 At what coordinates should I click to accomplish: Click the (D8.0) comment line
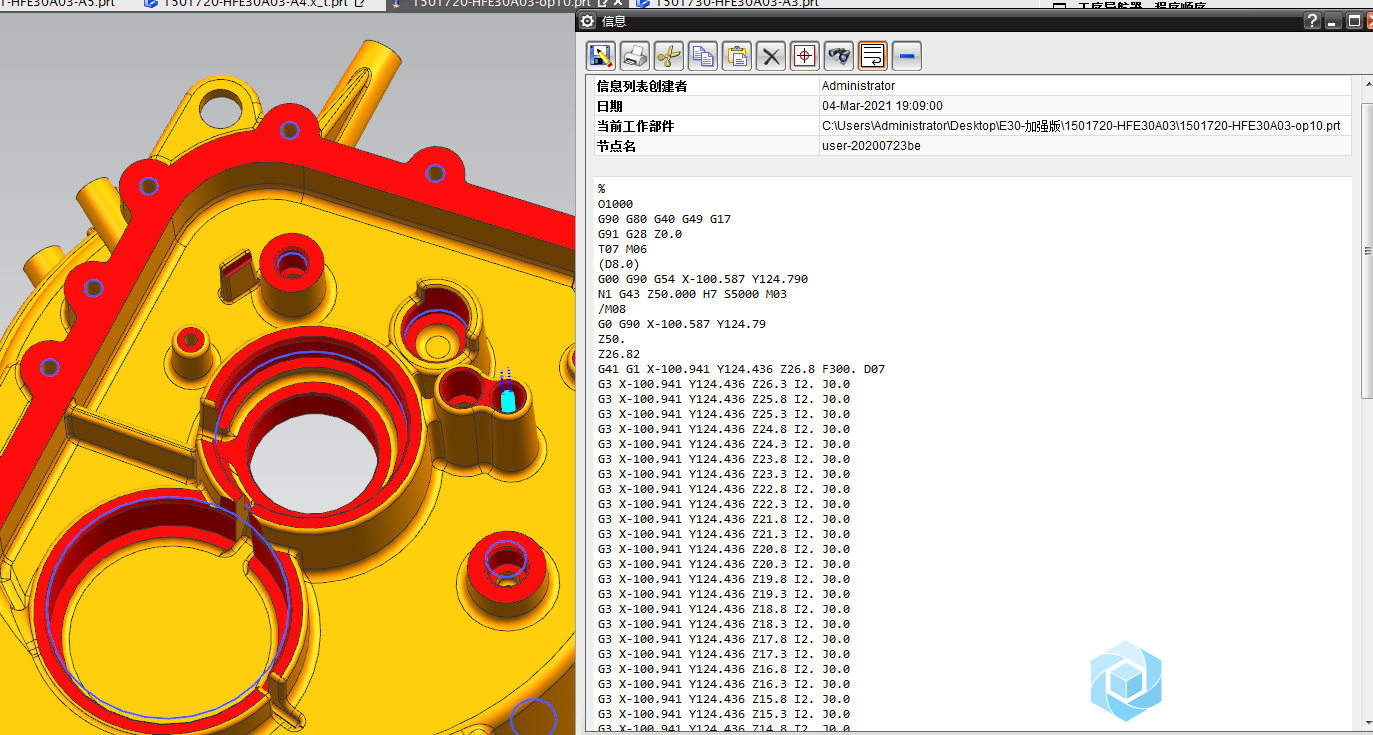(x=618, y=264)
